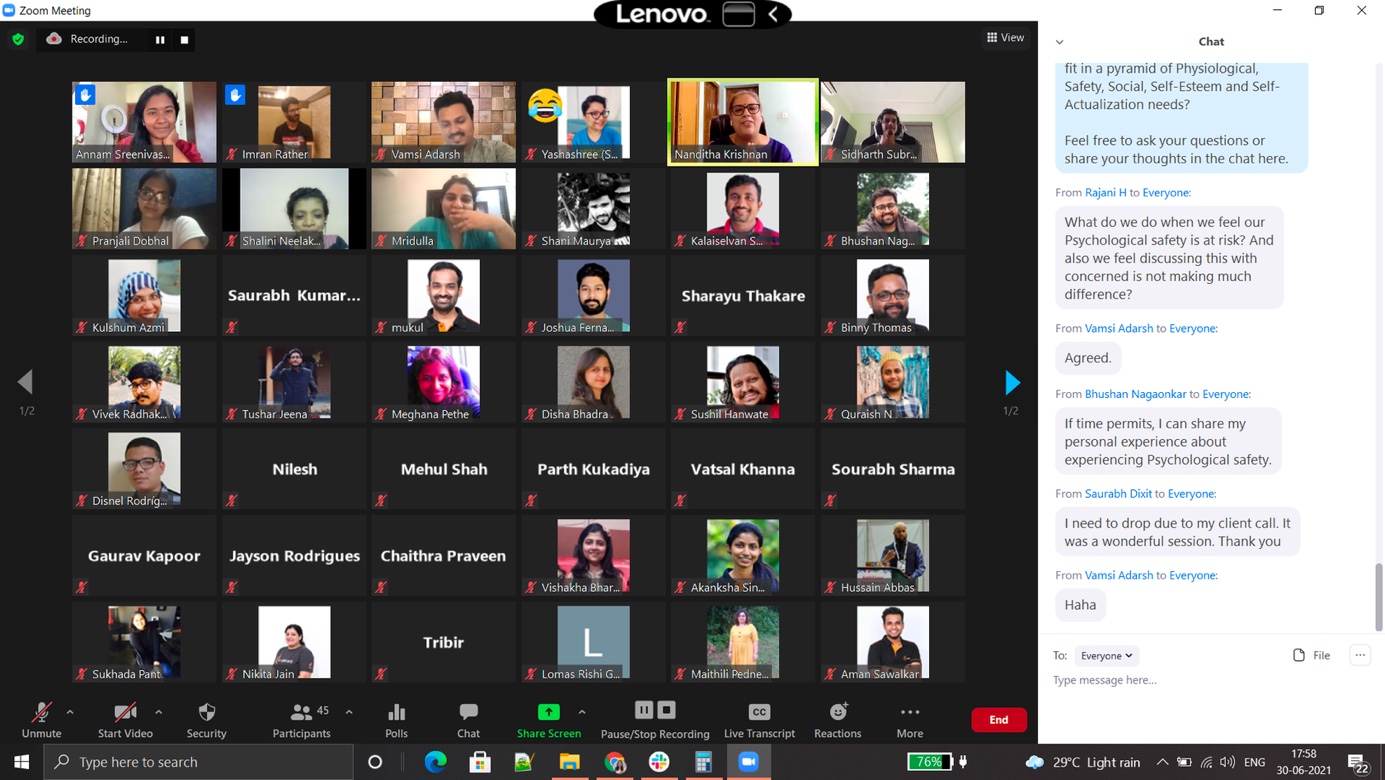Select Nanditha Krishnan video tile

pos(743,122)
